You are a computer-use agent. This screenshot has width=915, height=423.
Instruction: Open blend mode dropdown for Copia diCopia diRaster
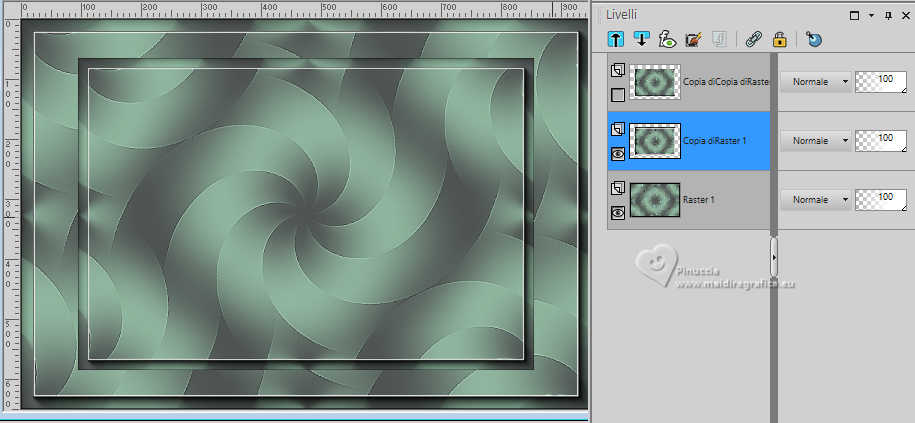[x=816, y=82]
